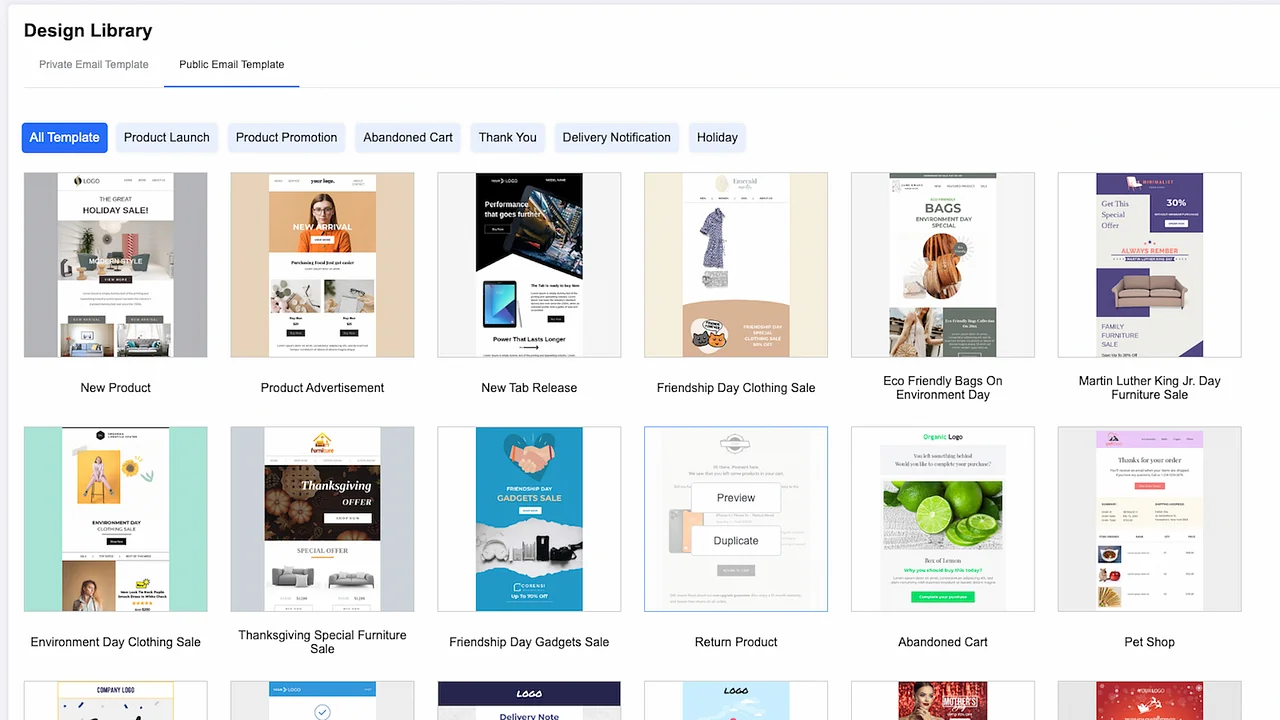Apply the Product Launch filter
The height and width of the screenshot is (720, 1280).
[x=166, y=137]
